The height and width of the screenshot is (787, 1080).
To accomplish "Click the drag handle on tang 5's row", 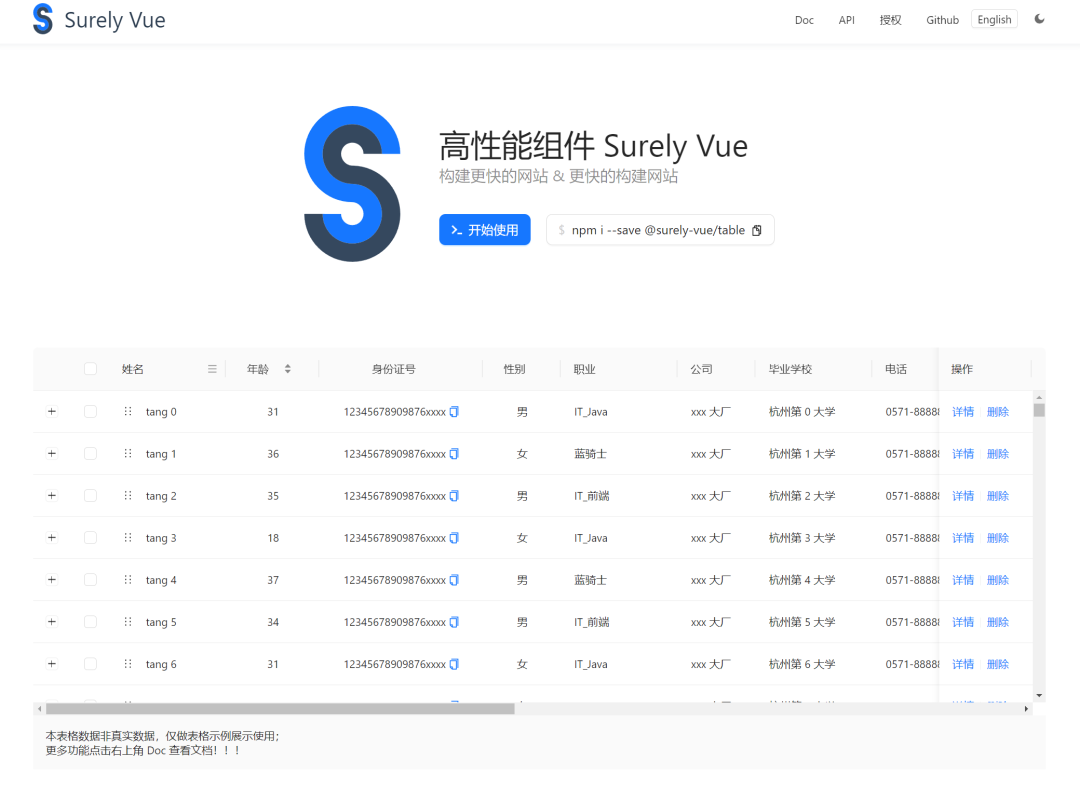I will (127, 621).
